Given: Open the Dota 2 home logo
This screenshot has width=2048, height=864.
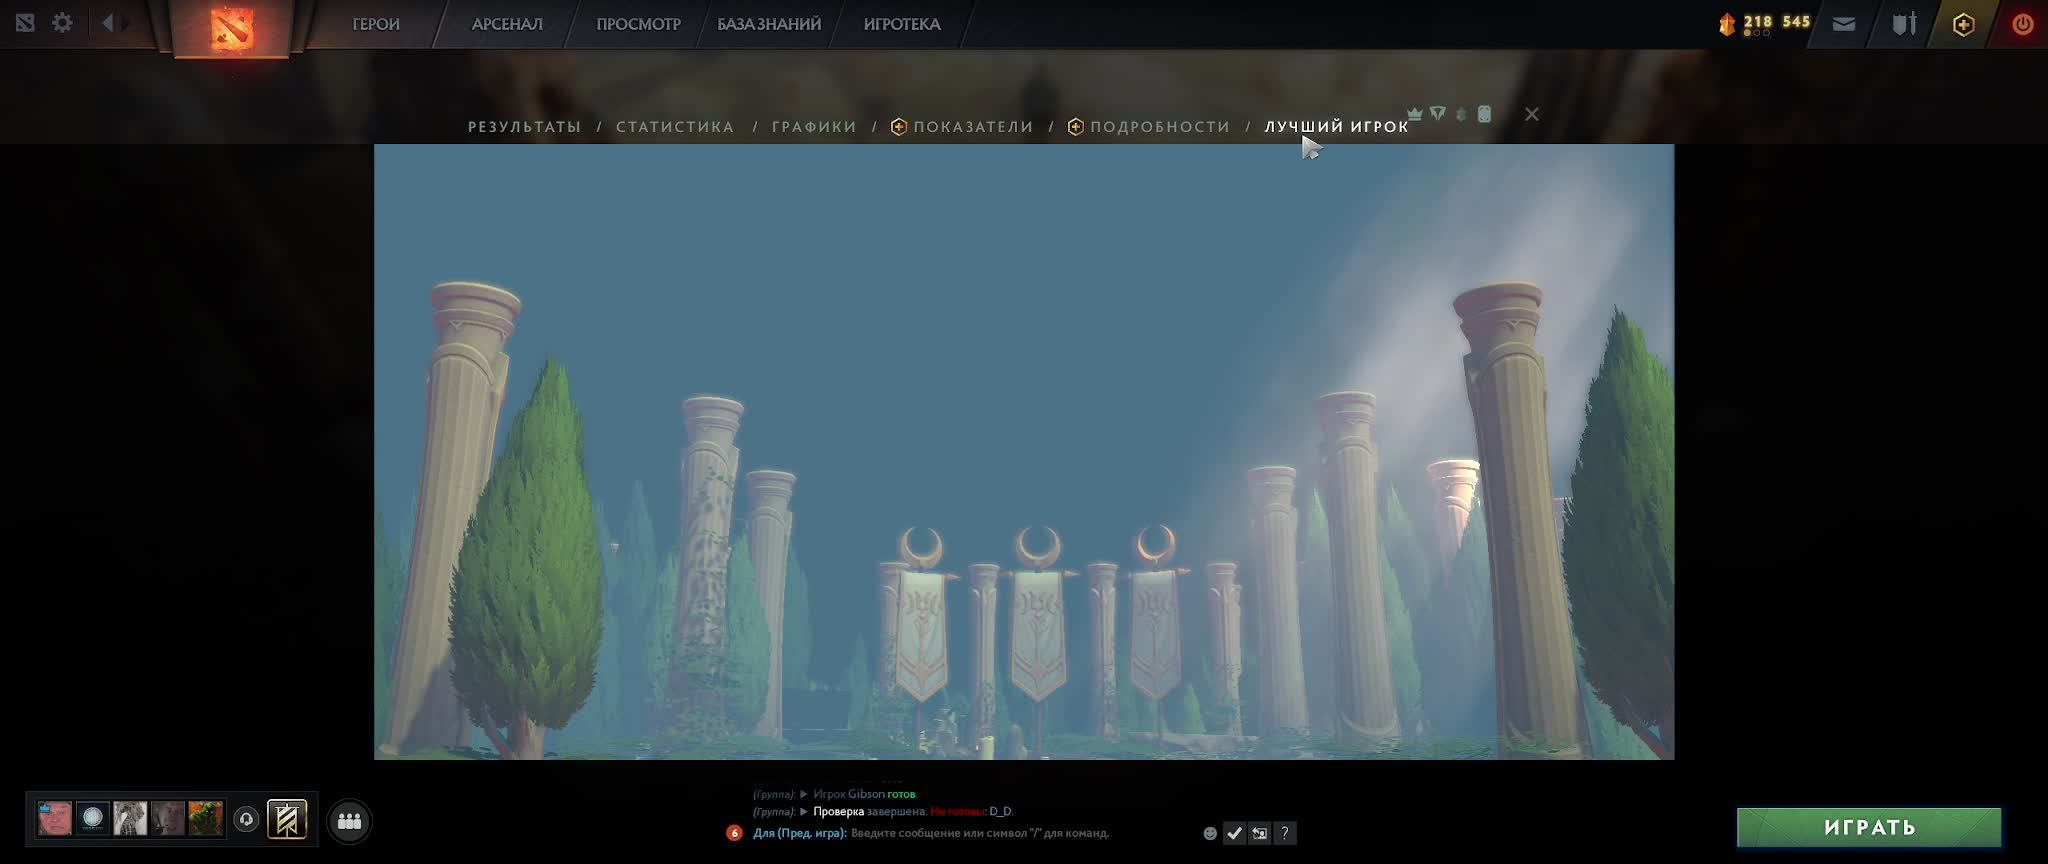Looking at the screenshot, I should coord(232,28).
